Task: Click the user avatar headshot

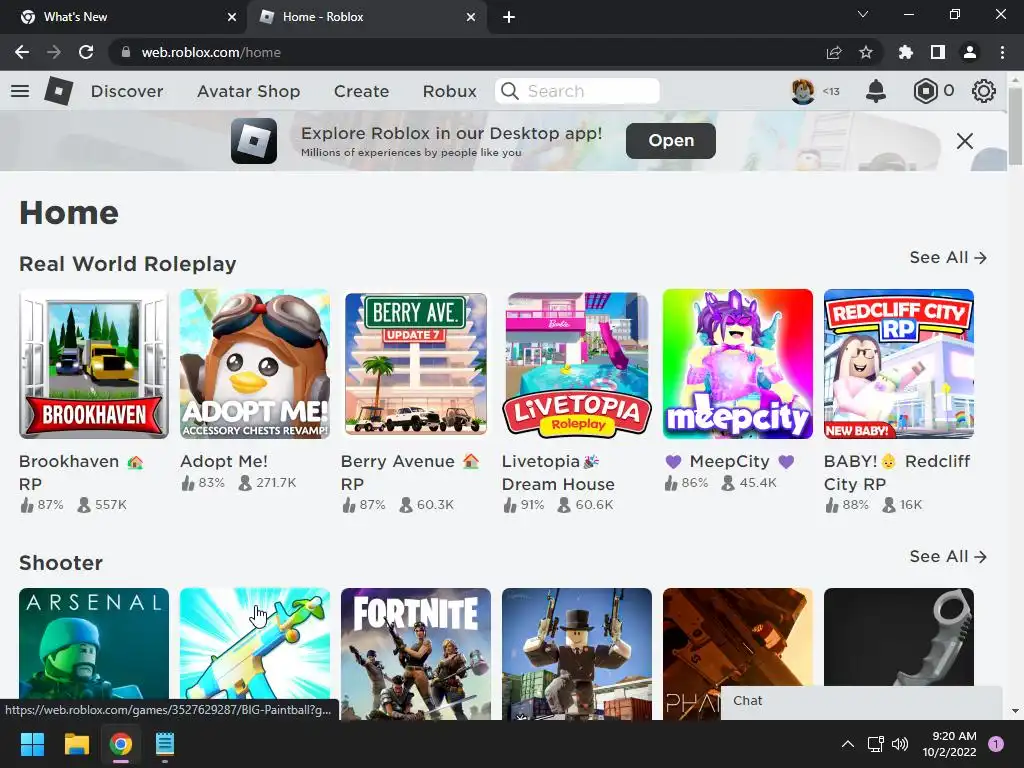Action: [803, 91]
